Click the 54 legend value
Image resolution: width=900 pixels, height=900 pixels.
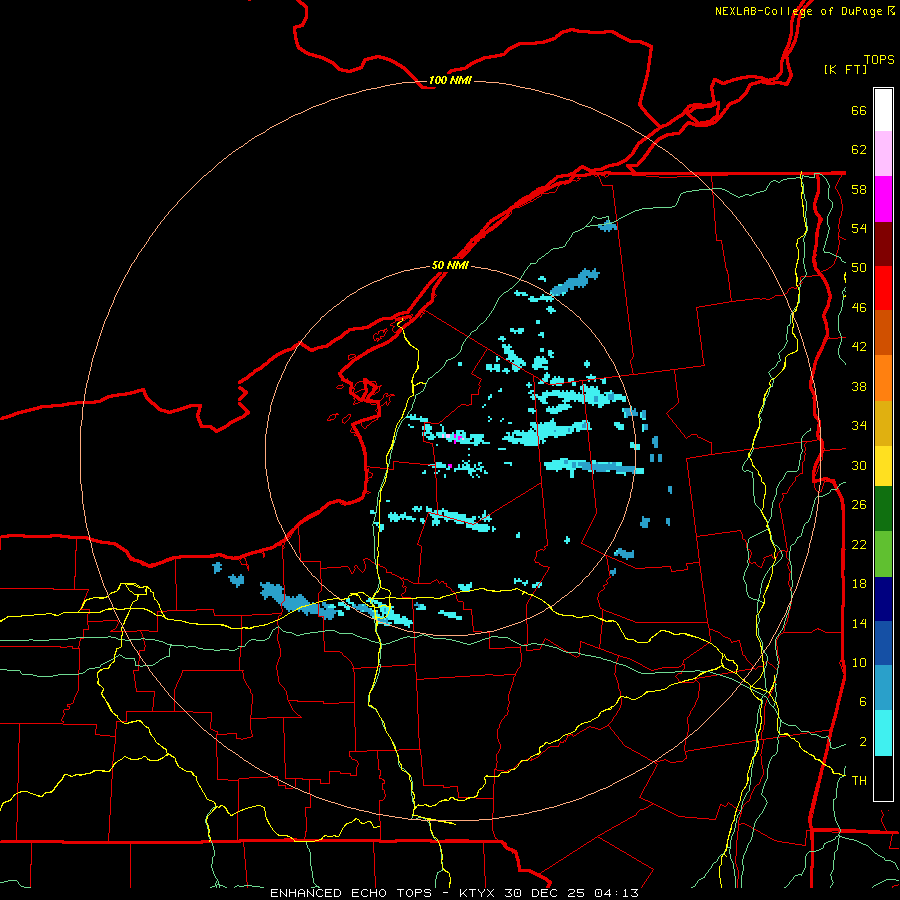coord(859,228)
